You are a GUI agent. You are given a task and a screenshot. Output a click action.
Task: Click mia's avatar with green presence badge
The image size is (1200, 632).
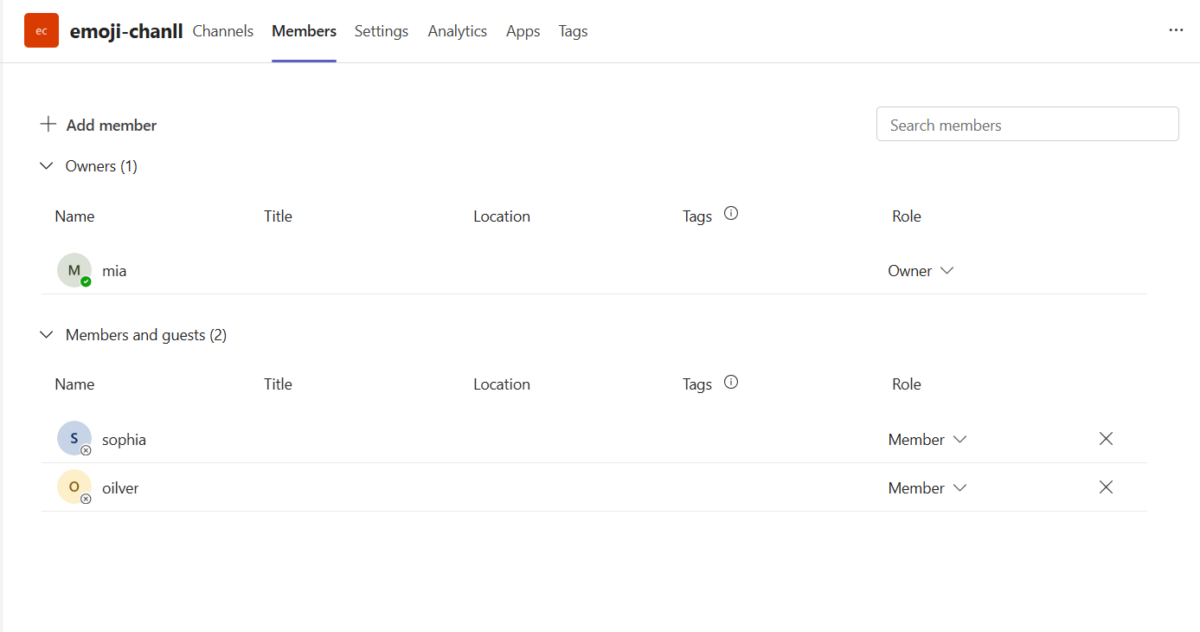tap(73, 270)
